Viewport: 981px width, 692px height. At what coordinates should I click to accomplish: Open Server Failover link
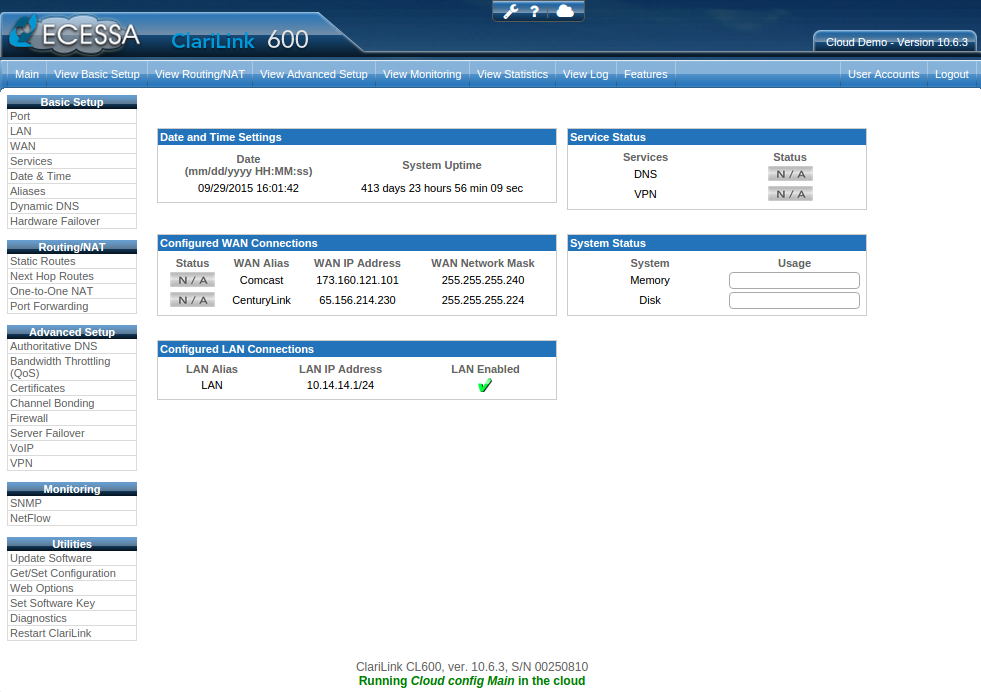pos(72,434)
